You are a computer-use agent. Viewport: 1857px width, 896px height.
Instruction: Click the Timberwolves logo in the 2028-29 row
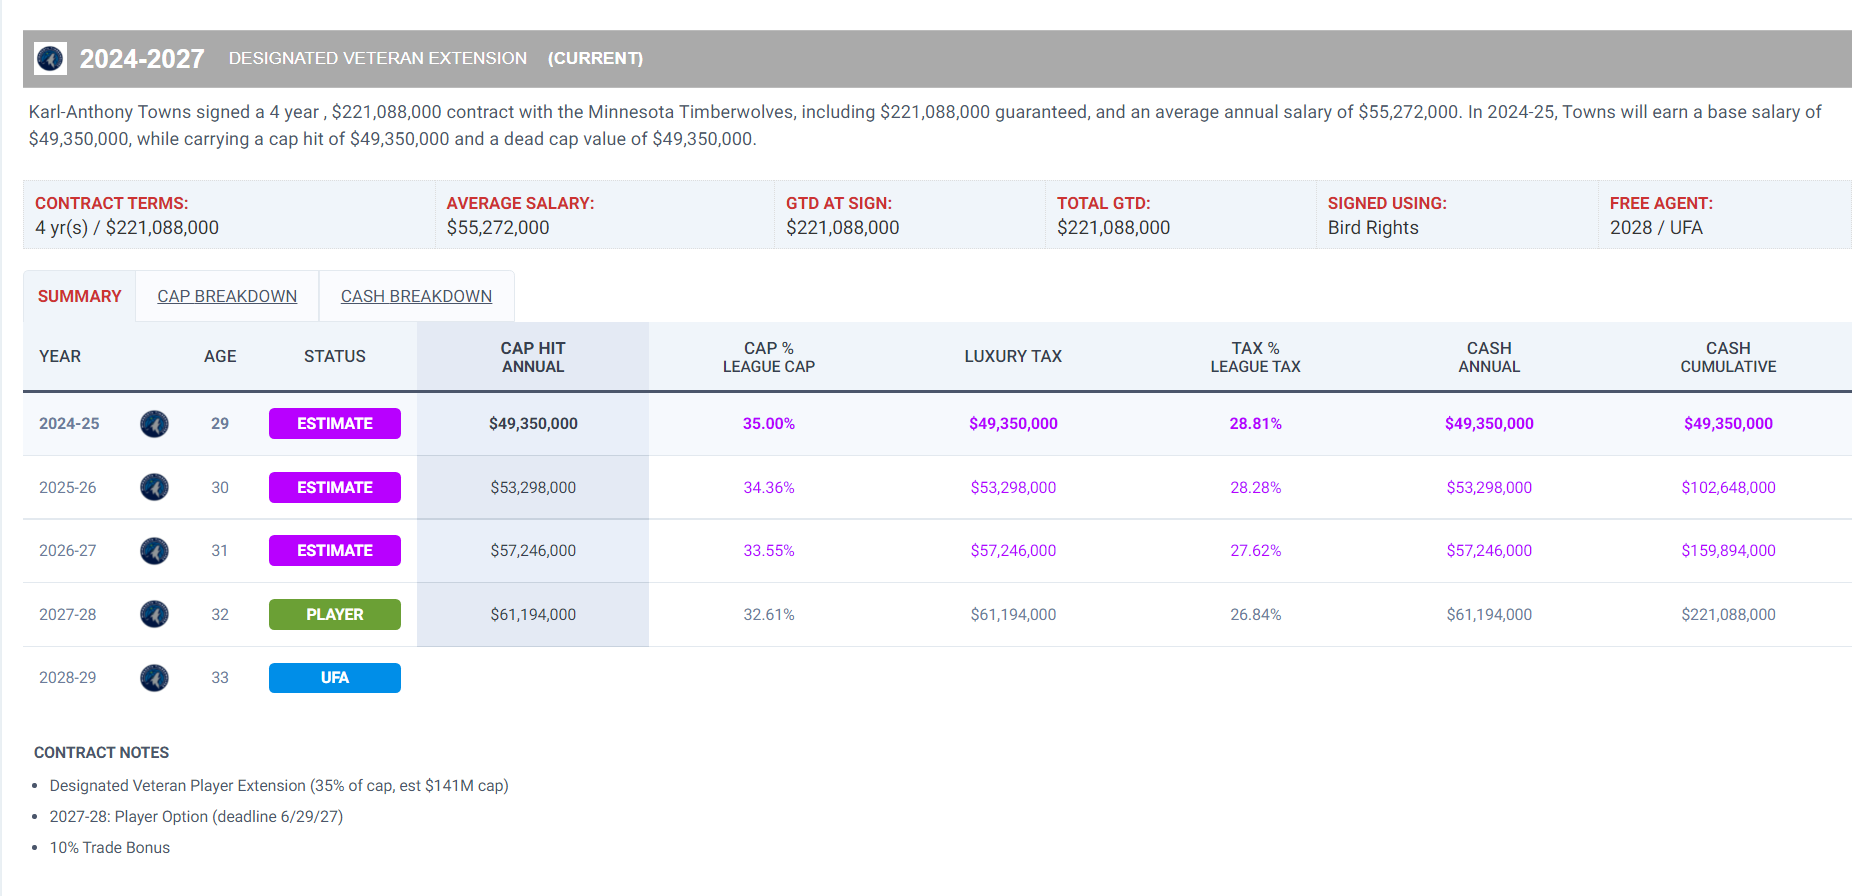pyautogui.click(x=154, y=678)
